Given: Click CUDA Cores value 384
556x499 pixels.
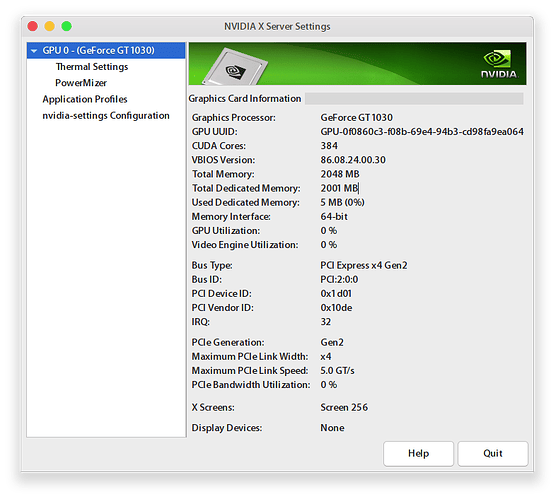Looking at the screenshot, I should tap(329, 146).
